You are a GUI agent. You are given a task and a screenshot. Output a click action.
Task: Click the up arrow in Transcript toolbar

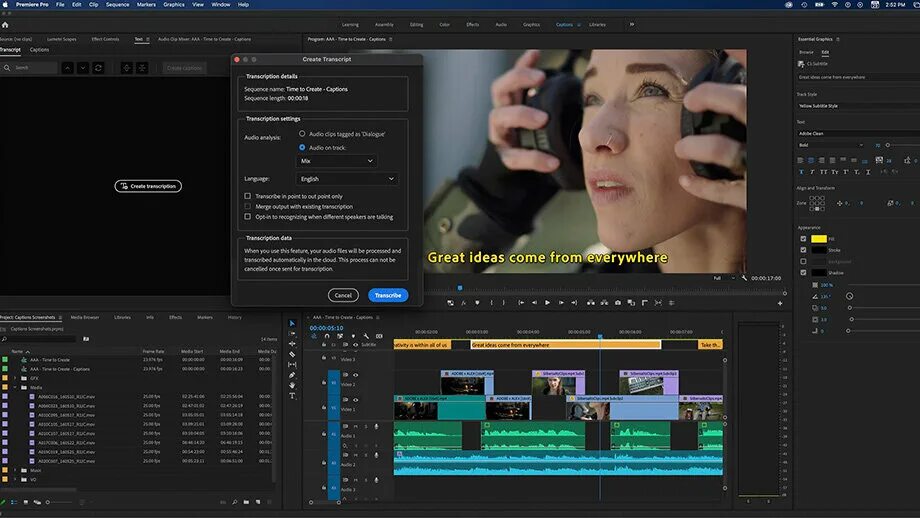[67, 68]
